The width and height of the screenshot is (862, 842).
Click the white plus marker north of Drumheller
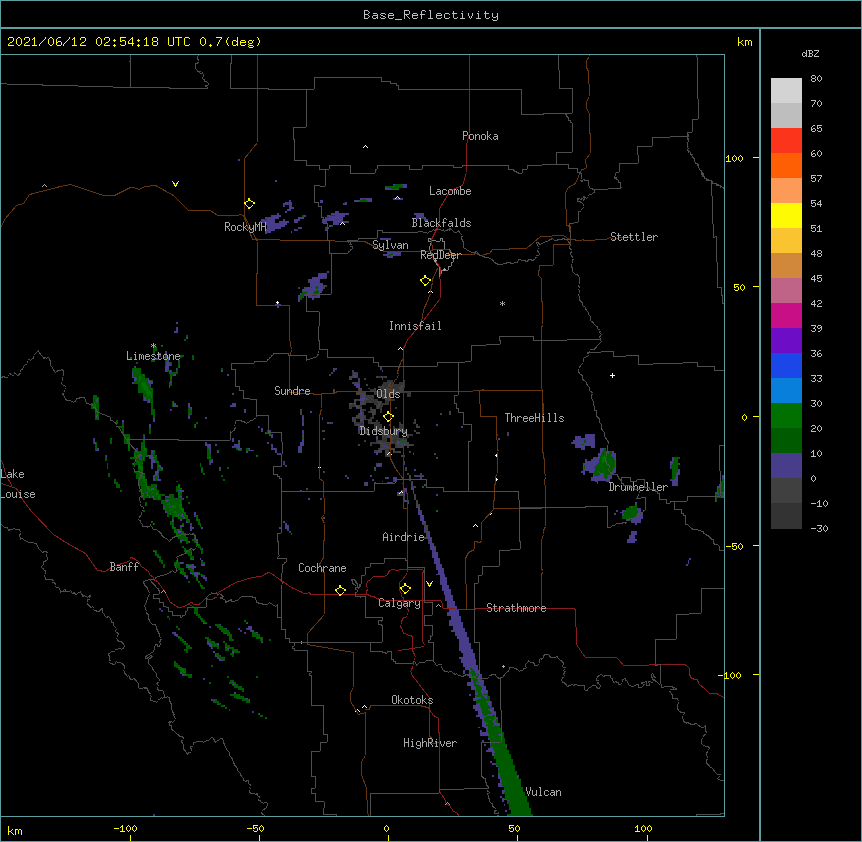click(612, 375)
